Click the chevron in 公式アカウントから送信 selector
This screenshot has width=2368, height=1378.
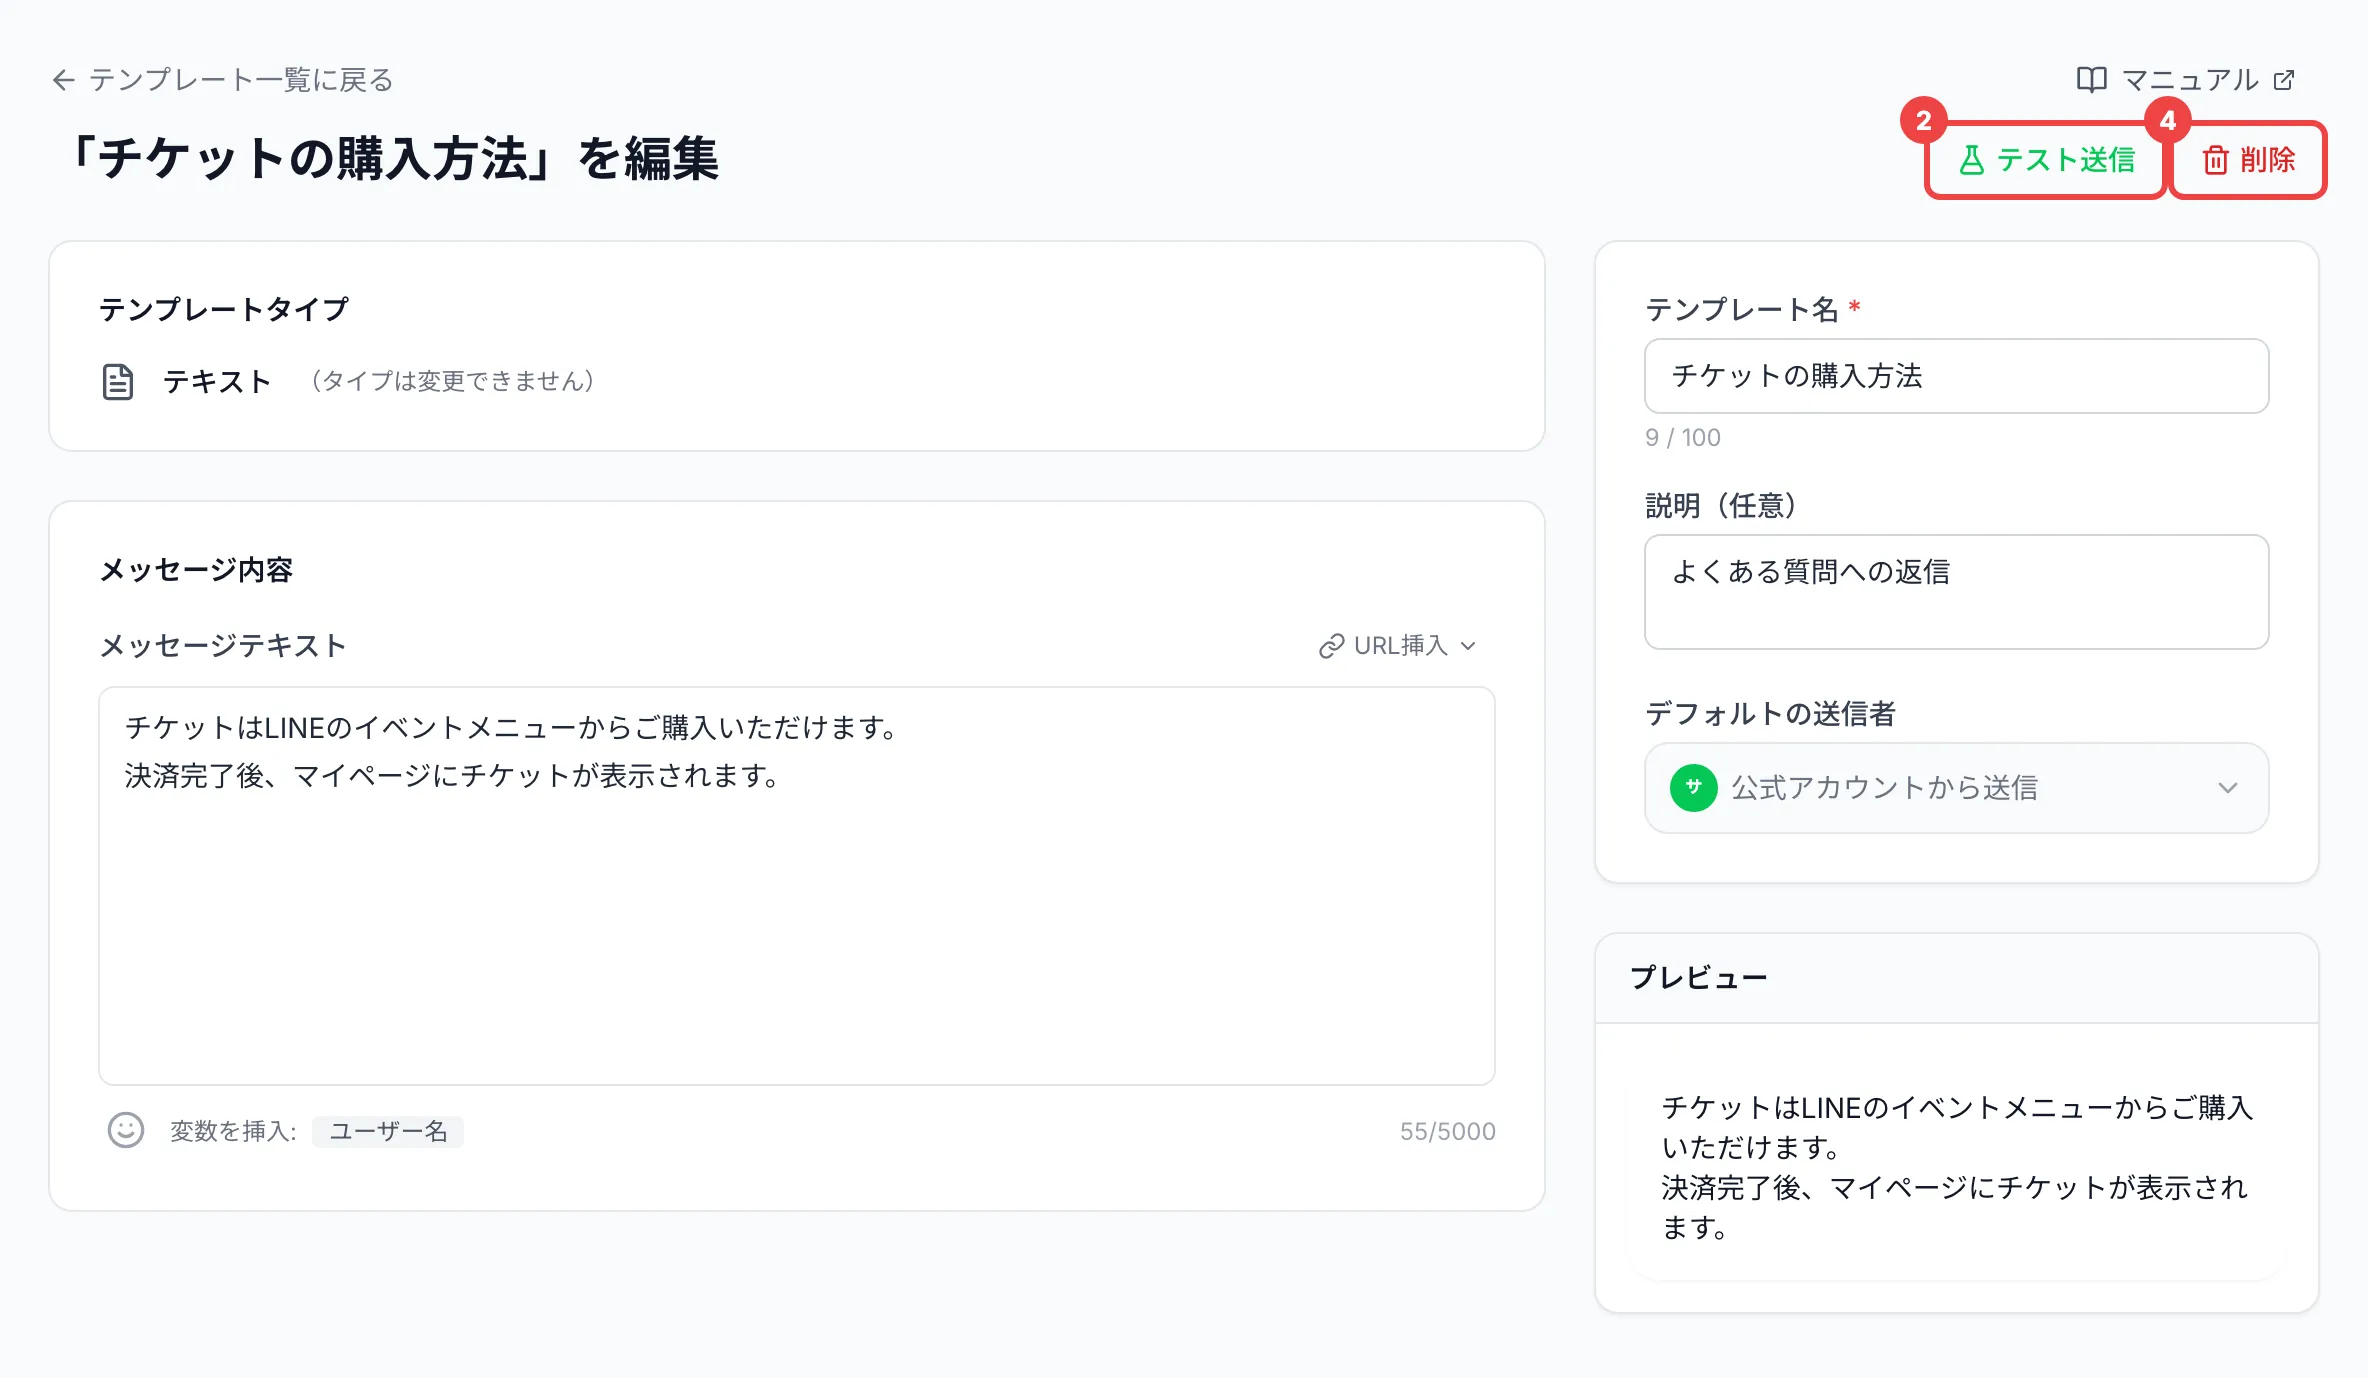2227,788
